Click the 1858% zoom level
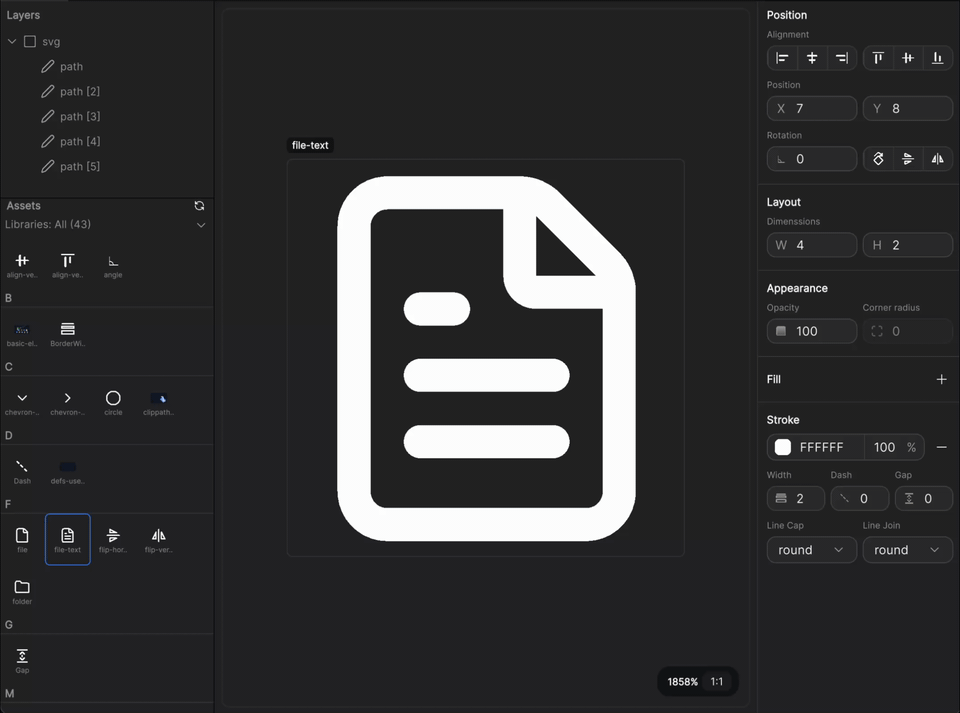This screenshot has height=713, width=960. pos(682,682)
